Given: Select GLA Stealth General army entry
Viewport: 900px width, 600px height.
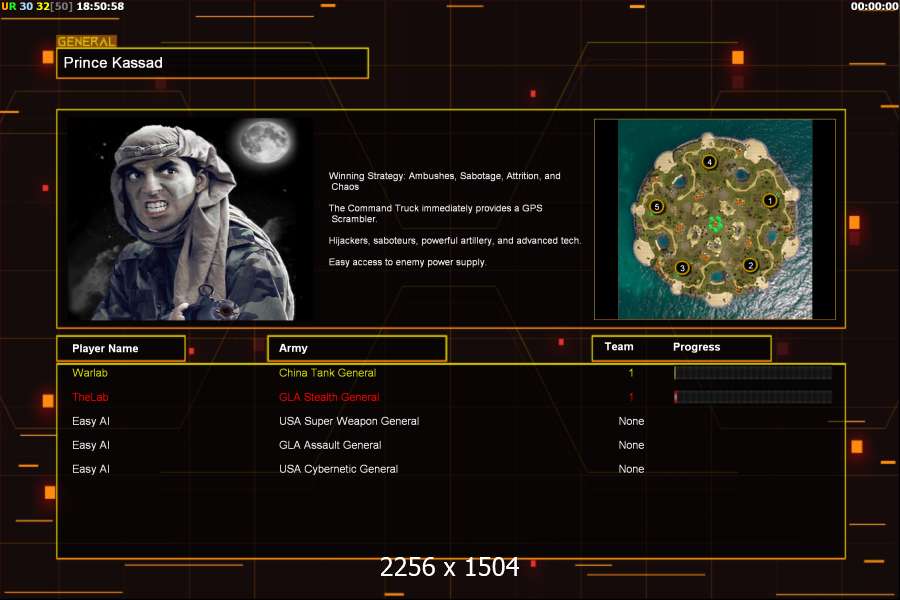Looking at the screenshot, I should tap(329, 397).
